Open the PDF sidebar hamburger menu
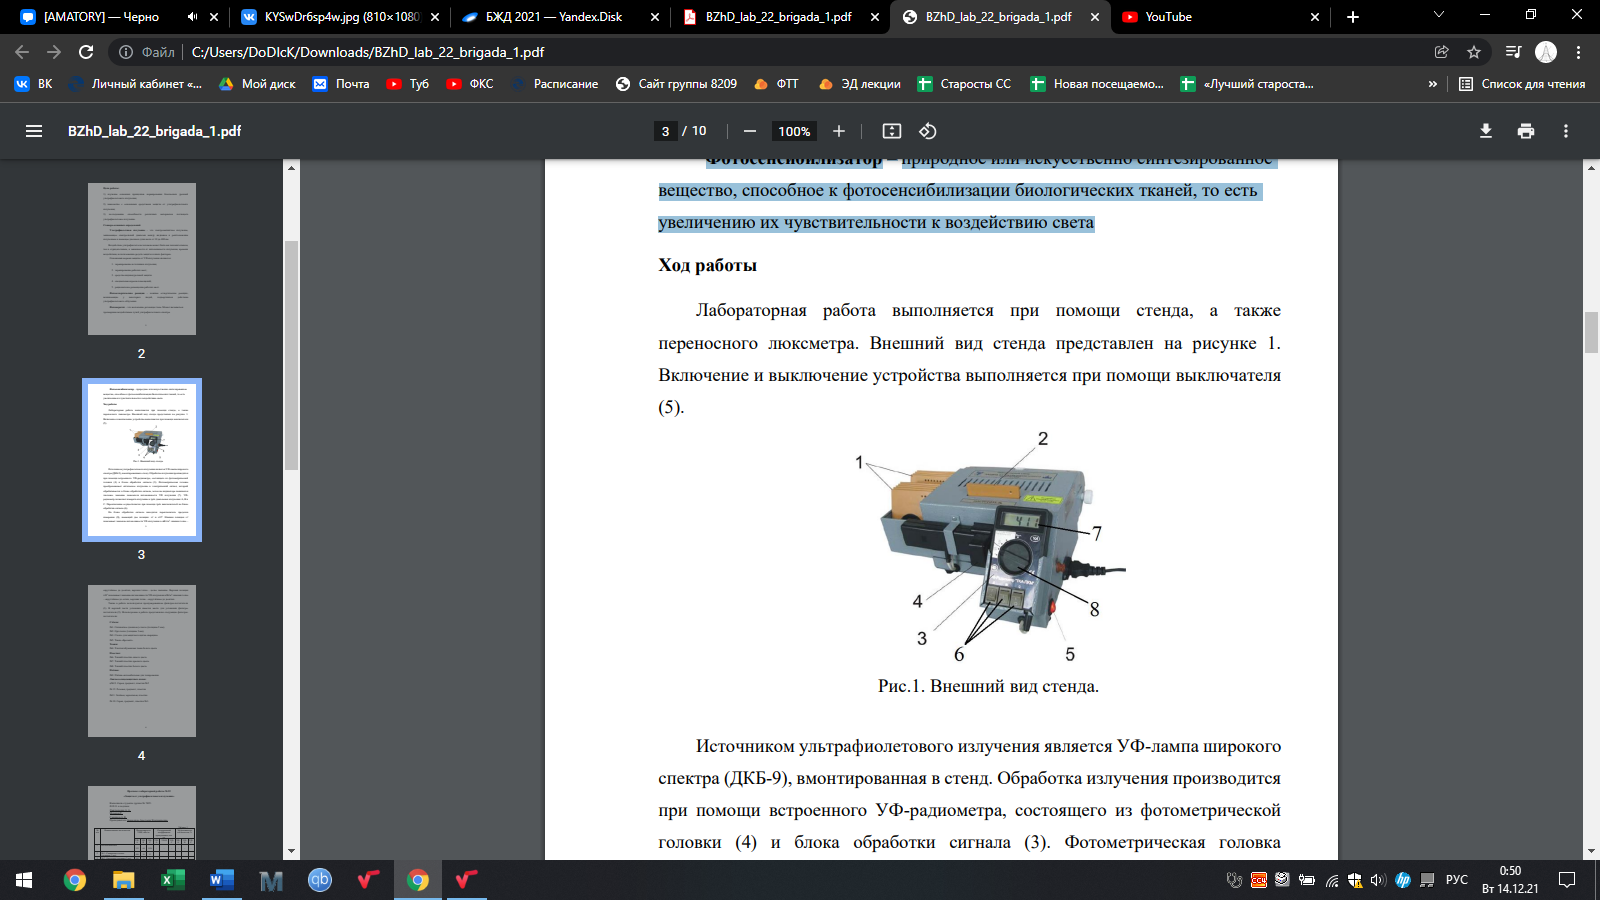The image size is (1600, 900). coord(34,131)
